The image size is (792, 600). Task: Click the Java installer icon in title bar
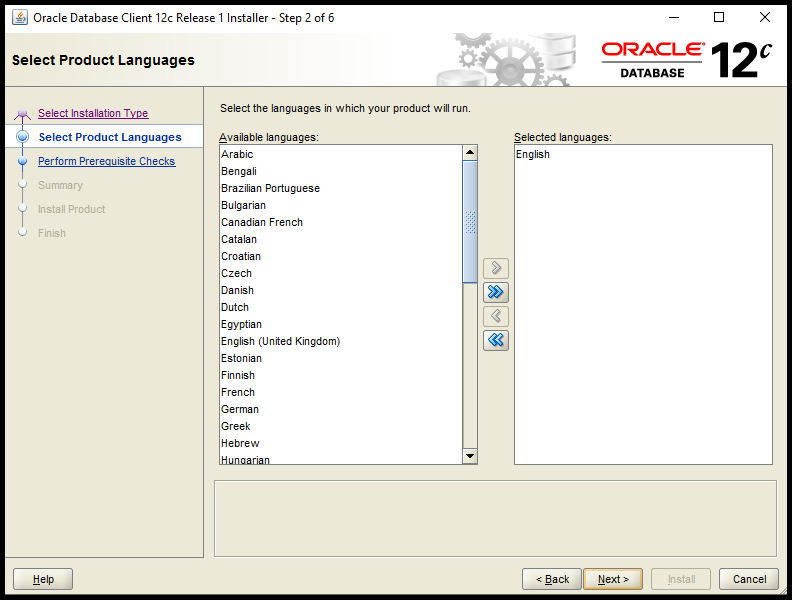click(x=20, y=18)
